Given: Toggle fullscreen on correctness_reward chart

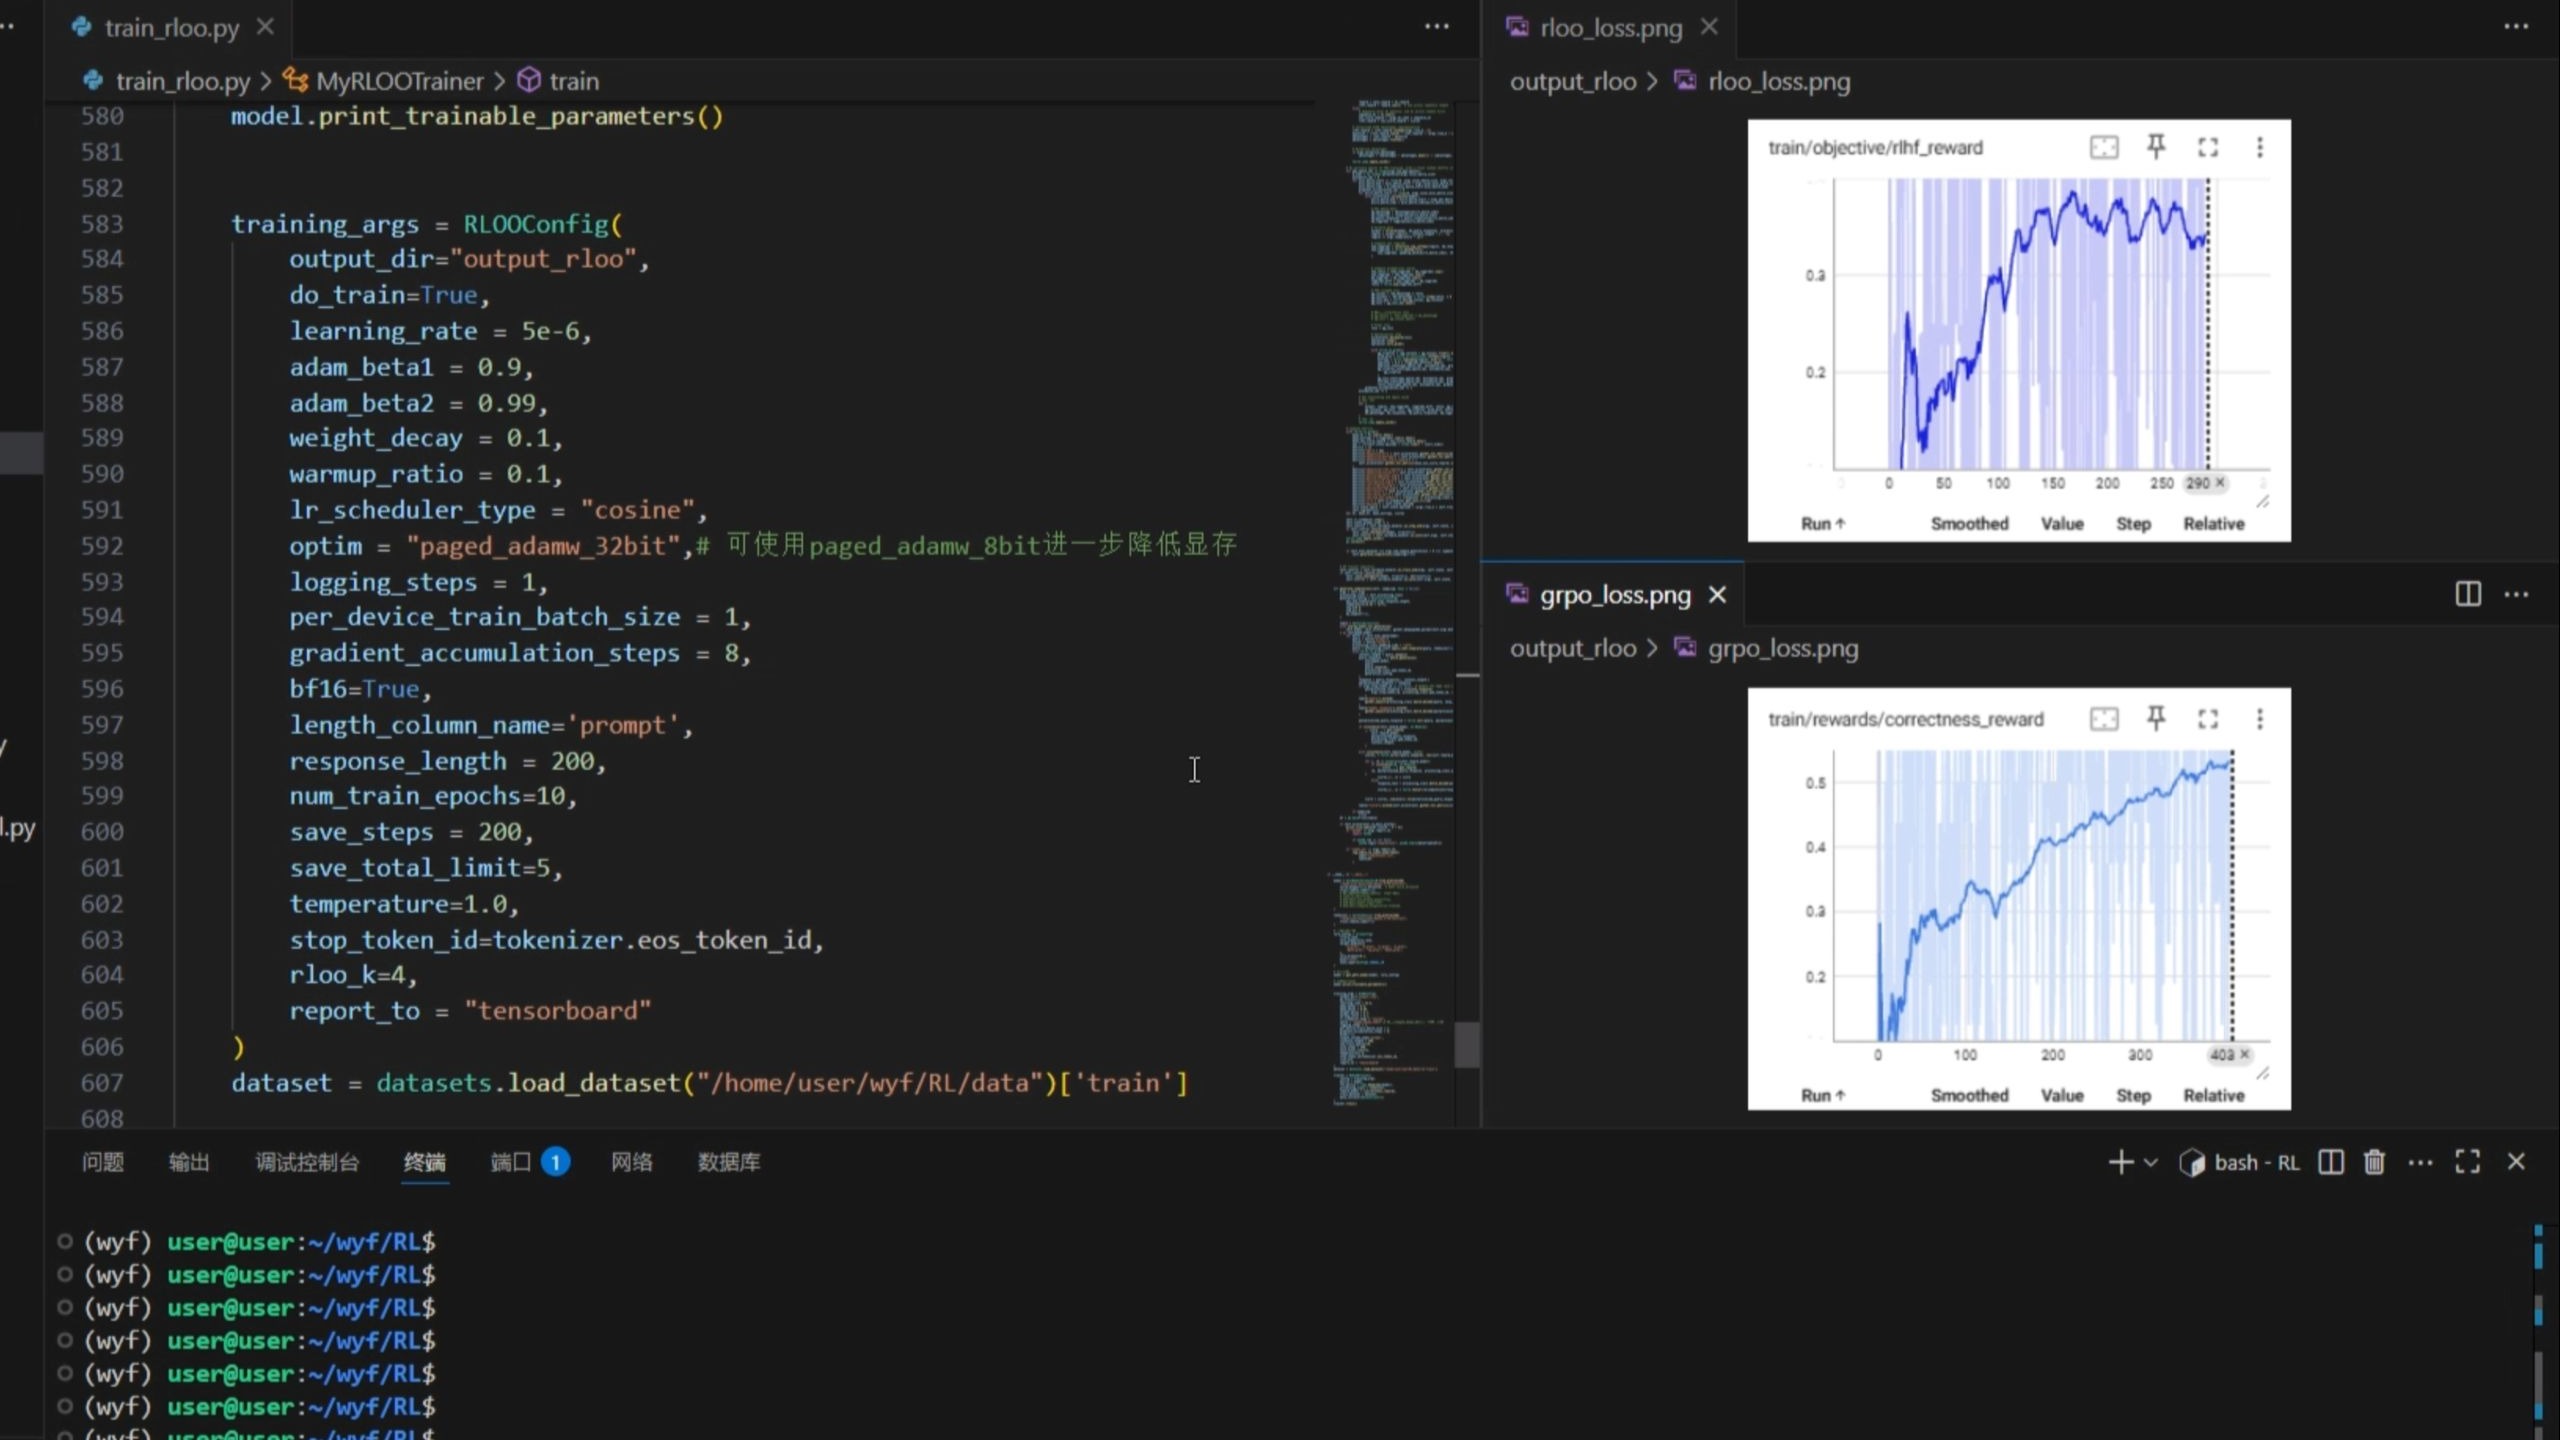Looking at the screenshot, I should pos(2208,719).
